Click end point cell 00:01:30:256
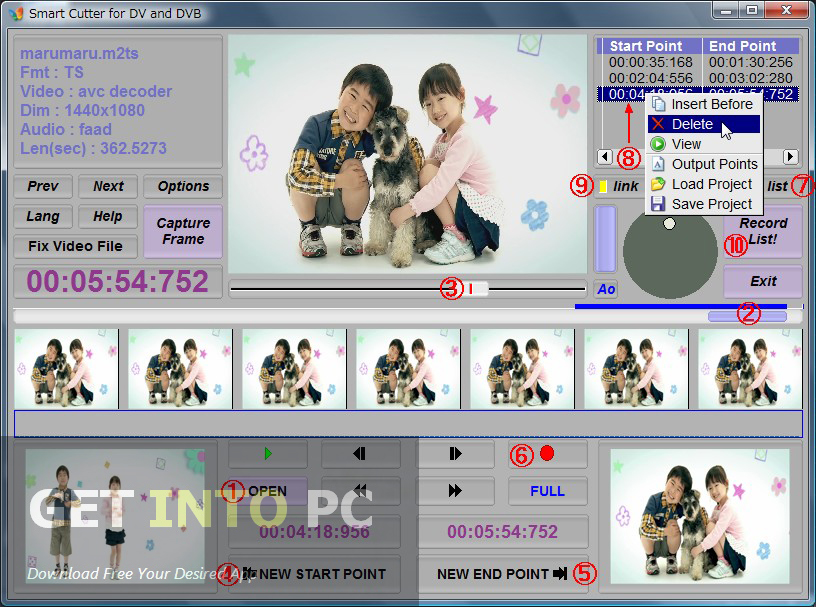The height and width of the screenshot is (607, 816). [x=750, y=62]
